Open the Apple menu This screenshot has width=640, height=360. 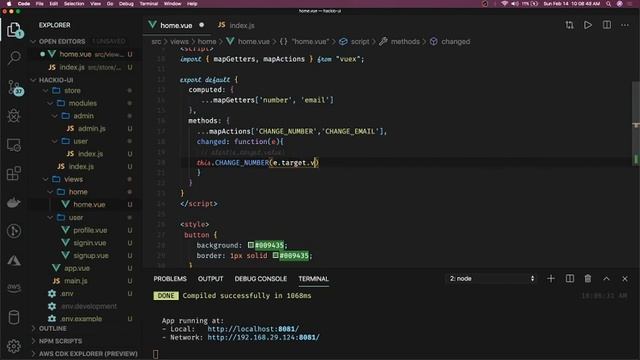tap(9, 4)
